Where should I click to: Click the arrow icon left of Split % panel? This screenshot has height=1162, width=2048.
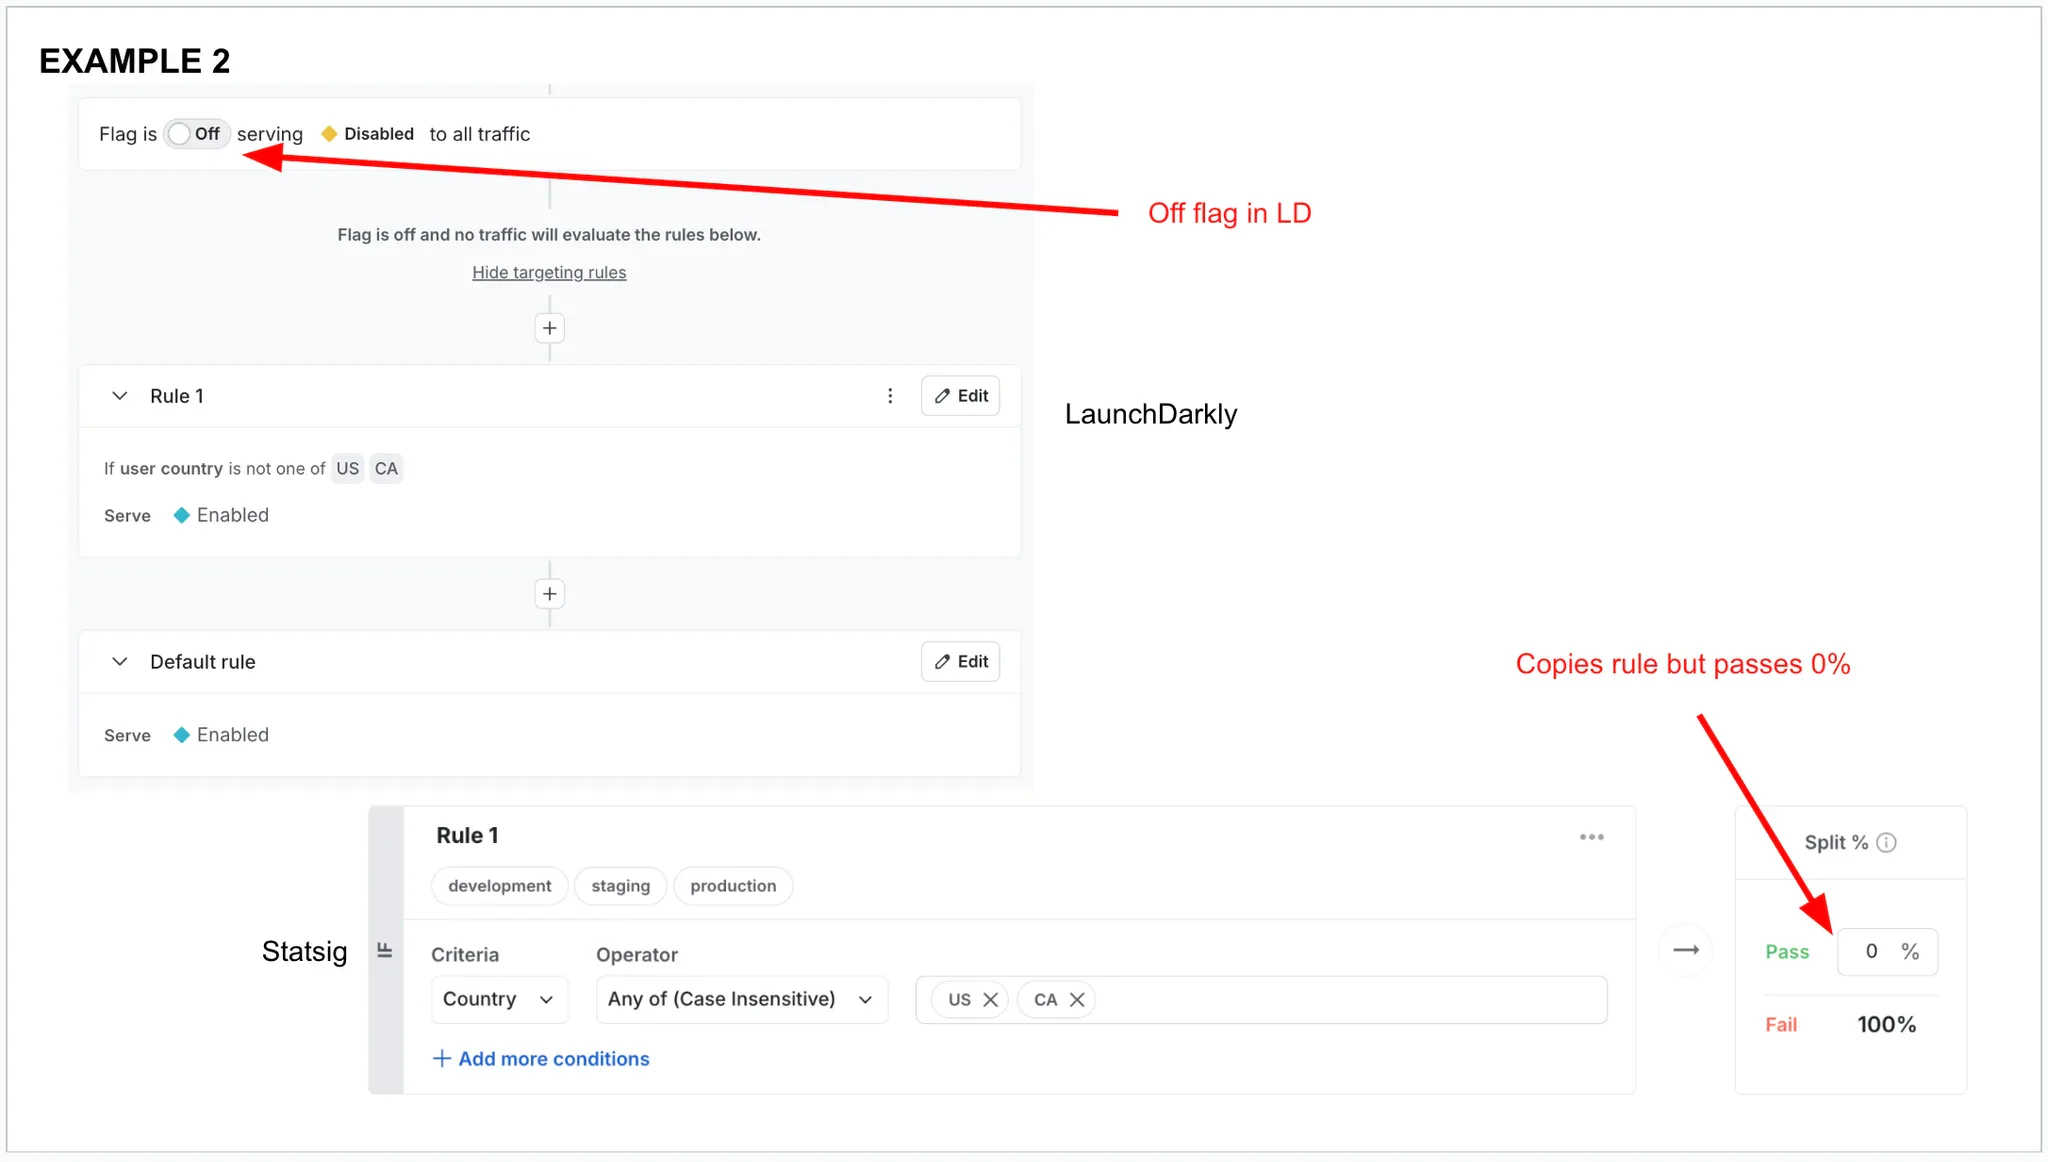(x=1686, y=950)
